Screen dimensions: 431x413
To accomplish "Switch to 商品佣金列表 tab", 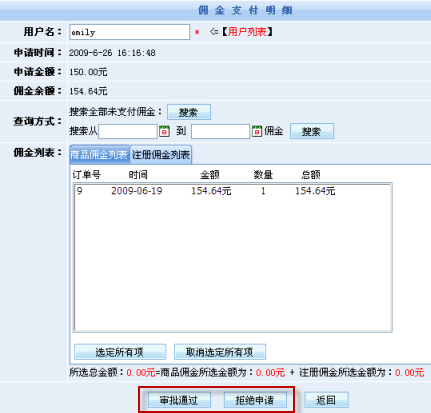I will [99, 155].
